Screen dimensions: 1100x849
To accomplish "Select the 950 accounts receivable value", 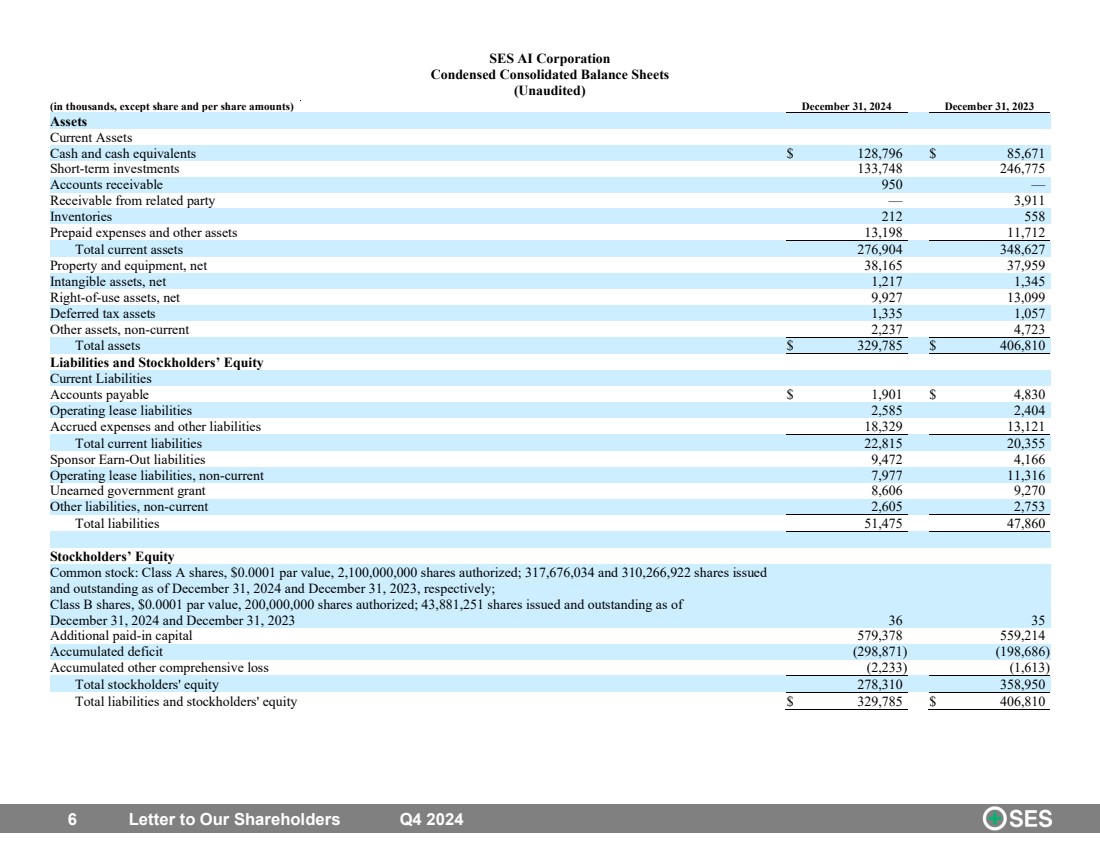I will click(x=892, y=185).
